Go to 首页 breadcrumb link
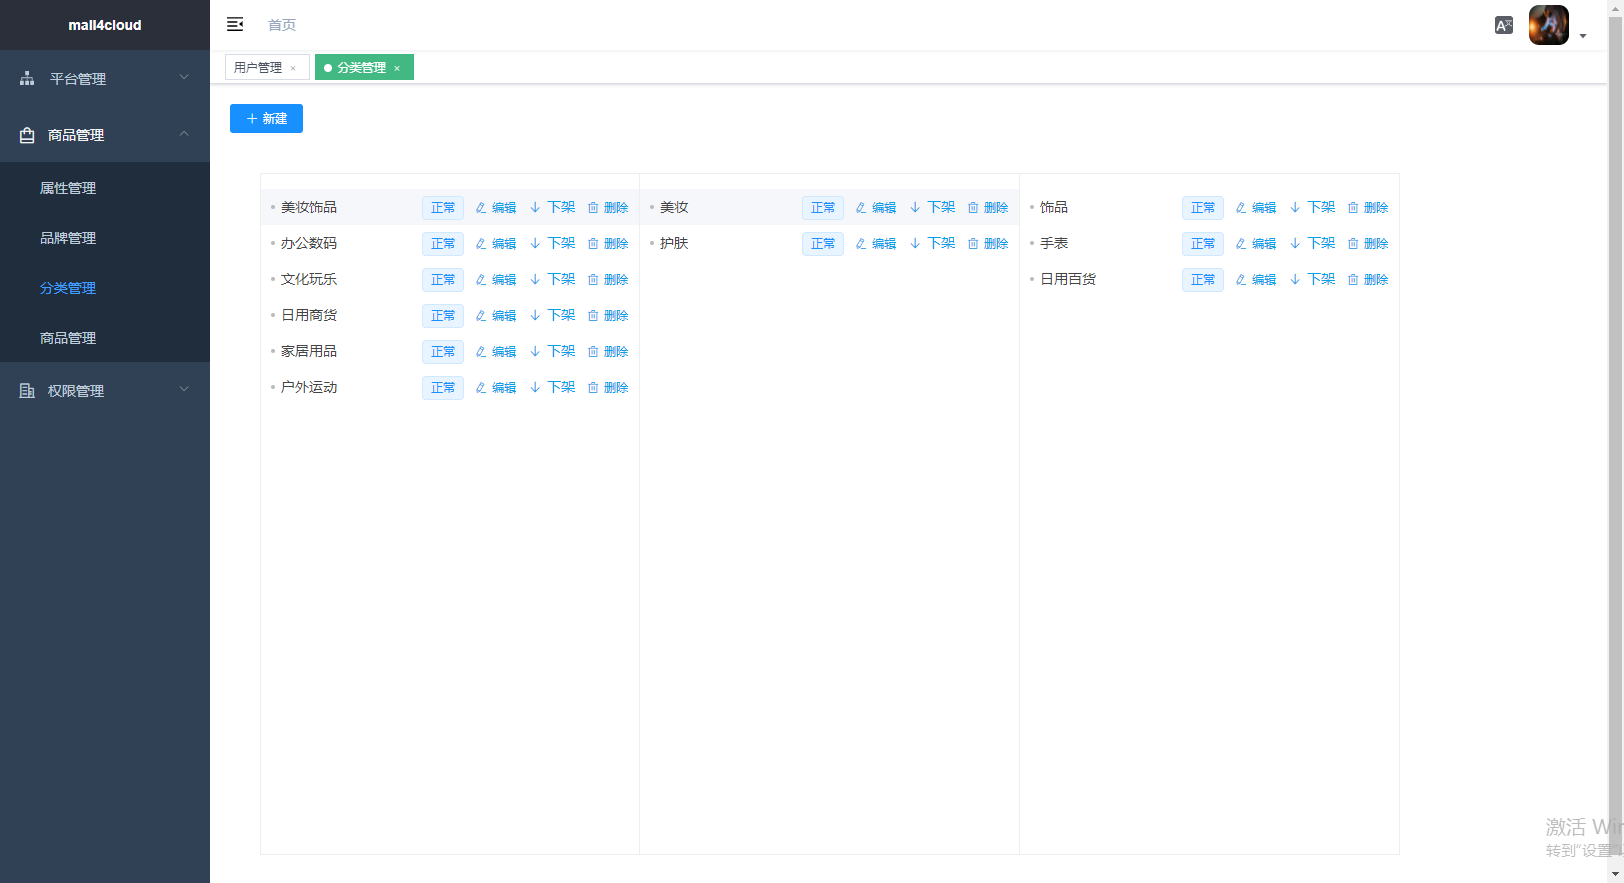The height and width of the screenshot is (883, 1624). point(282,25)
